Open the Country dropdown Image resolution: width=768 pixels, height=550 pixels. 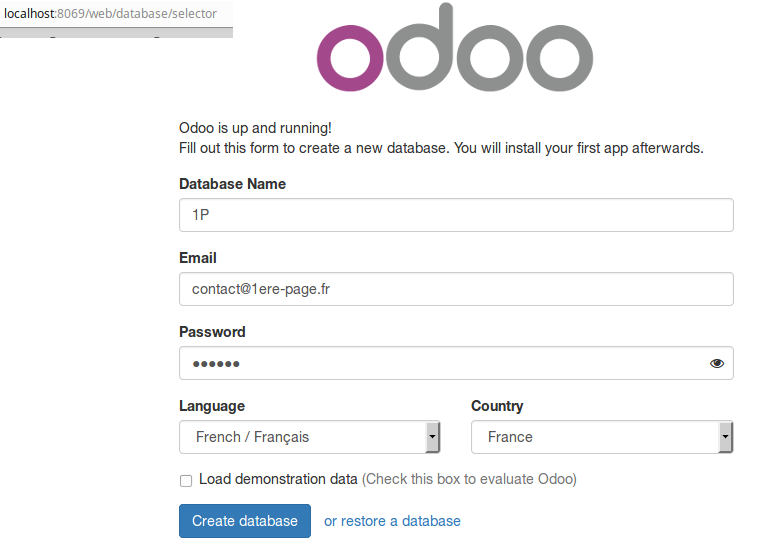point(602,437)
